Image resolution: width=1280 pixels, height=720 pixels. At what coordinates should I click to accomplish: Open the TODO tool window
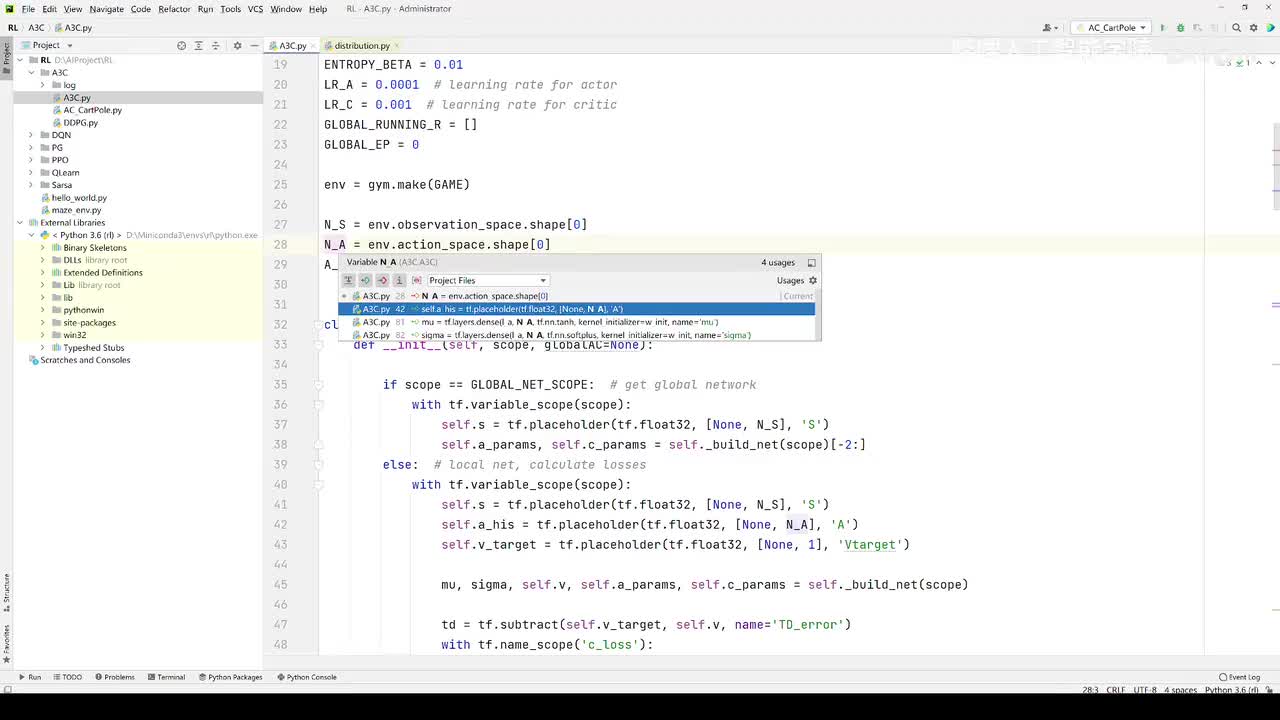pos(66,677)
